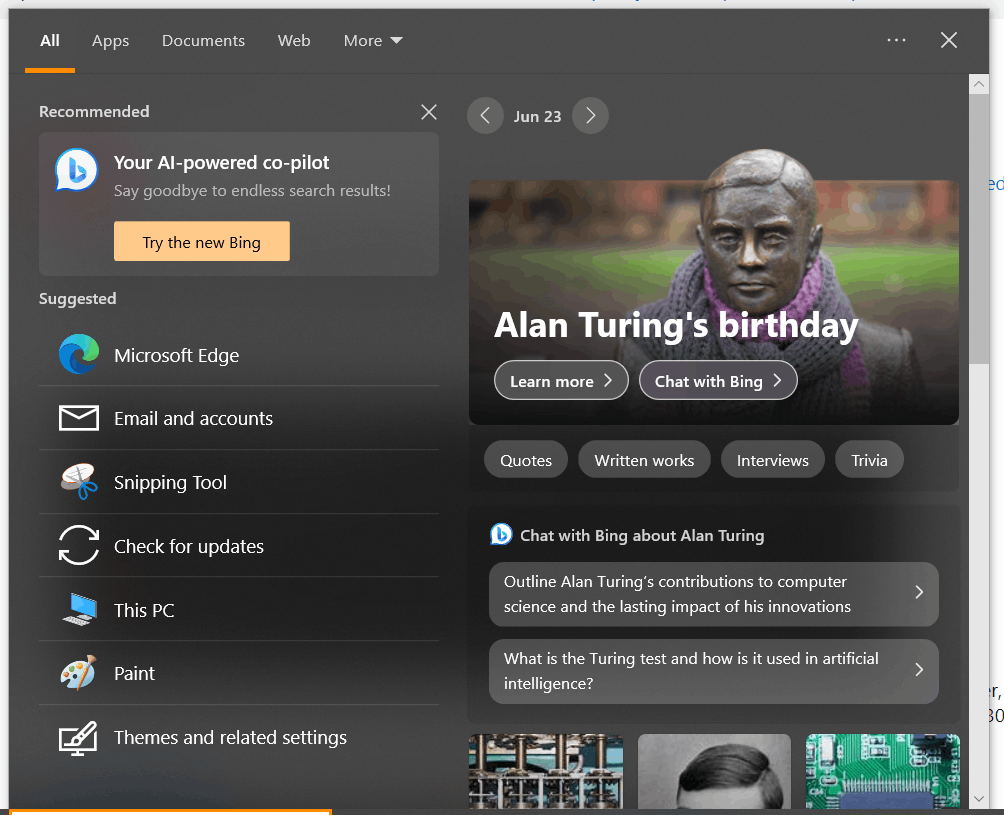Switch to the Apps tab
The image size is (1004, 815).
coord(110,41)
